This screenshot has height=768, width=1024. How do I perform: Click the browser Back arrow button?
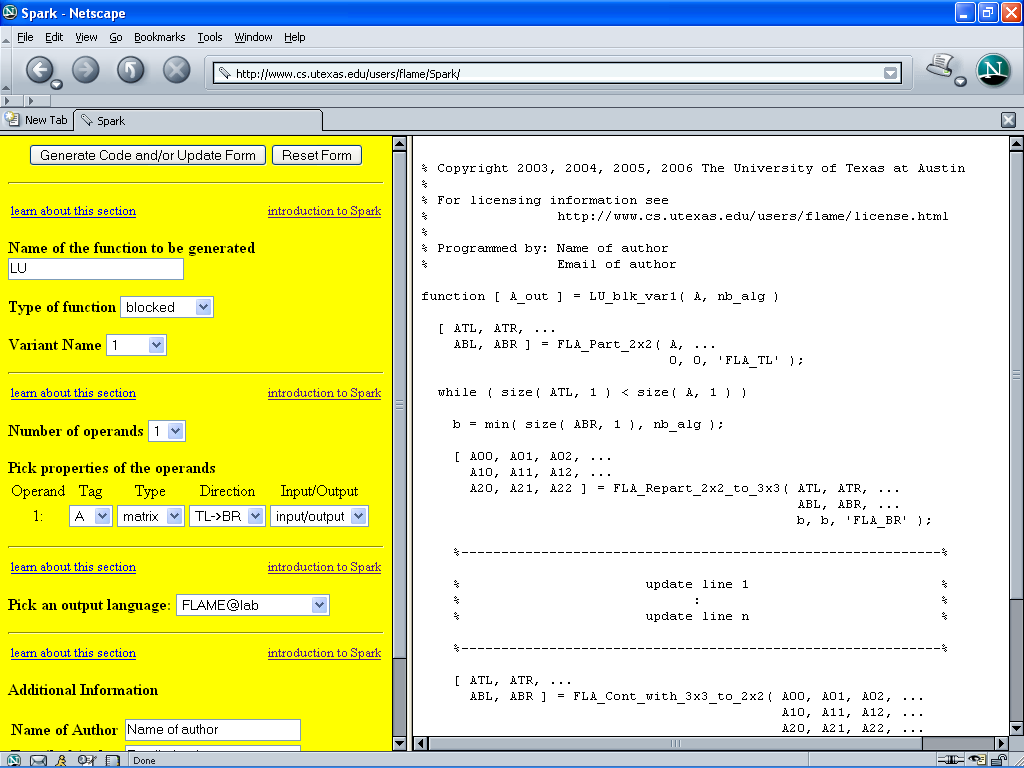pyautogui.click(x=40, y=69)
